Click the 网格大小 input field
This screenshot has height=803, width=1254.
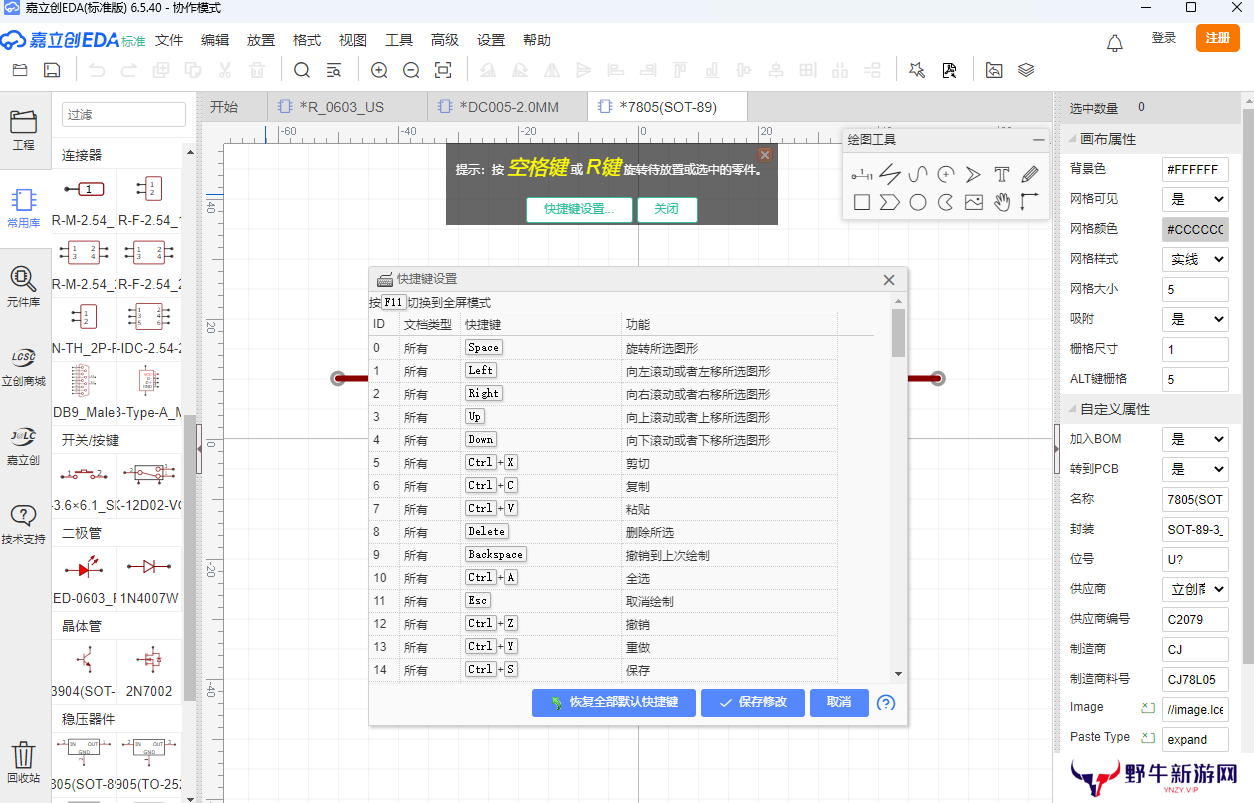pyautogui.click(x=1195, y=289)
